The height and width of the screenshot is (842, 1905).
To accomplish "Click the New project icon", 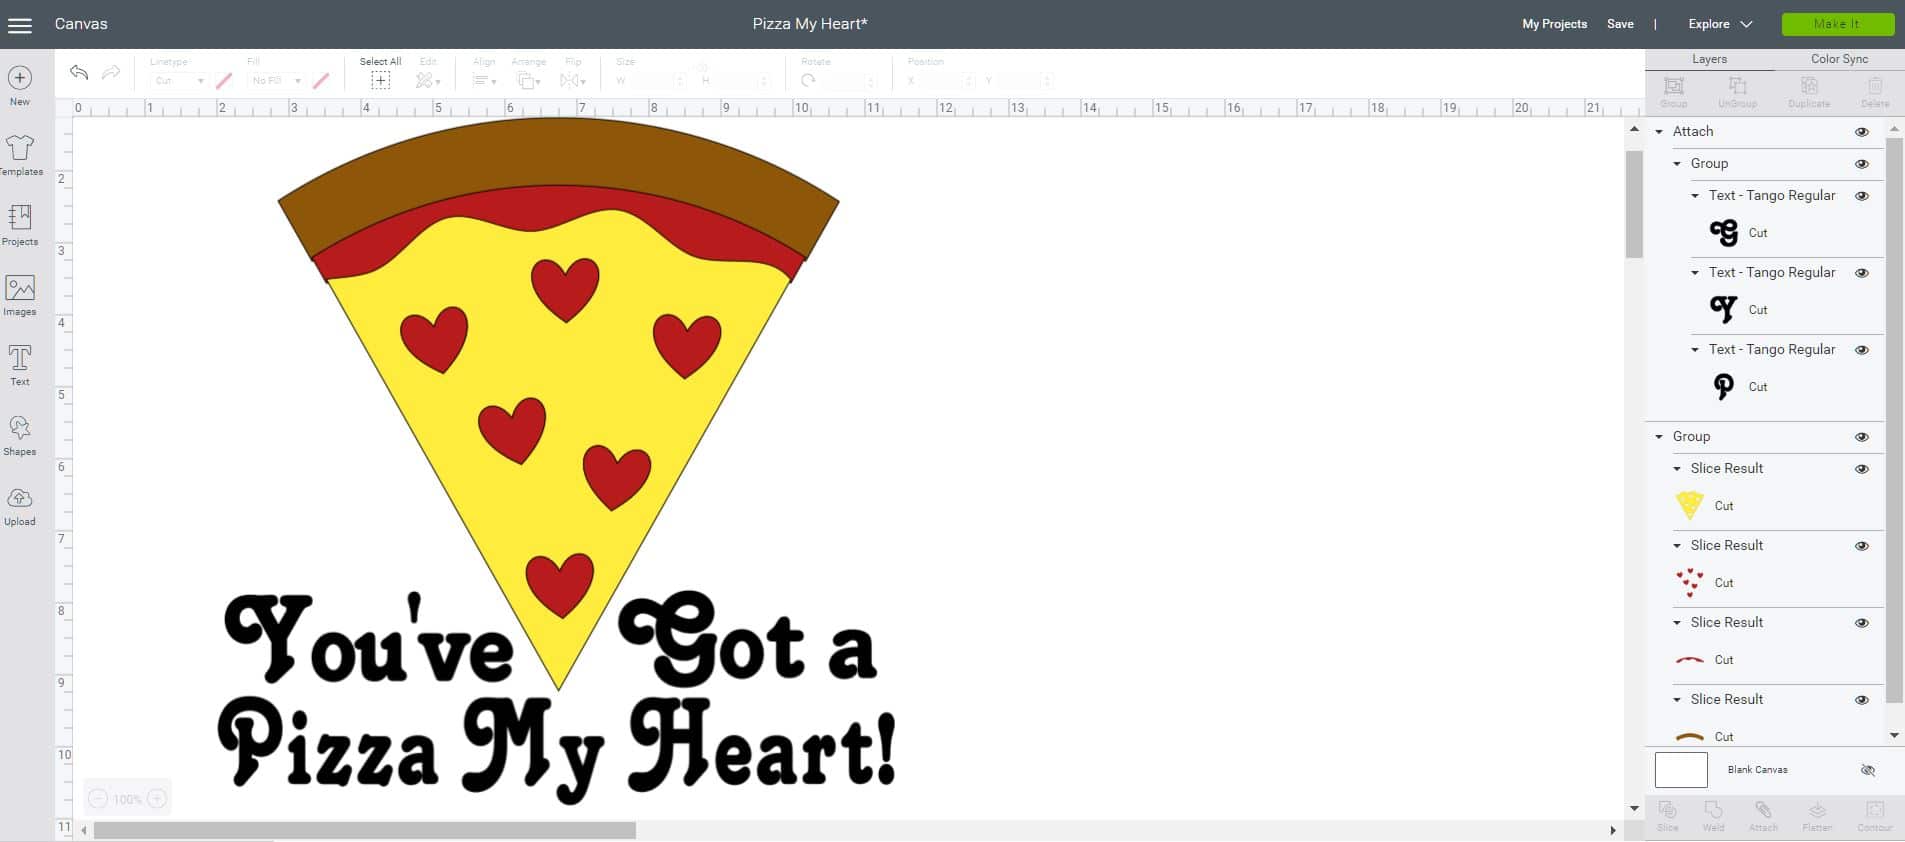I will click(x=20, y=78).
